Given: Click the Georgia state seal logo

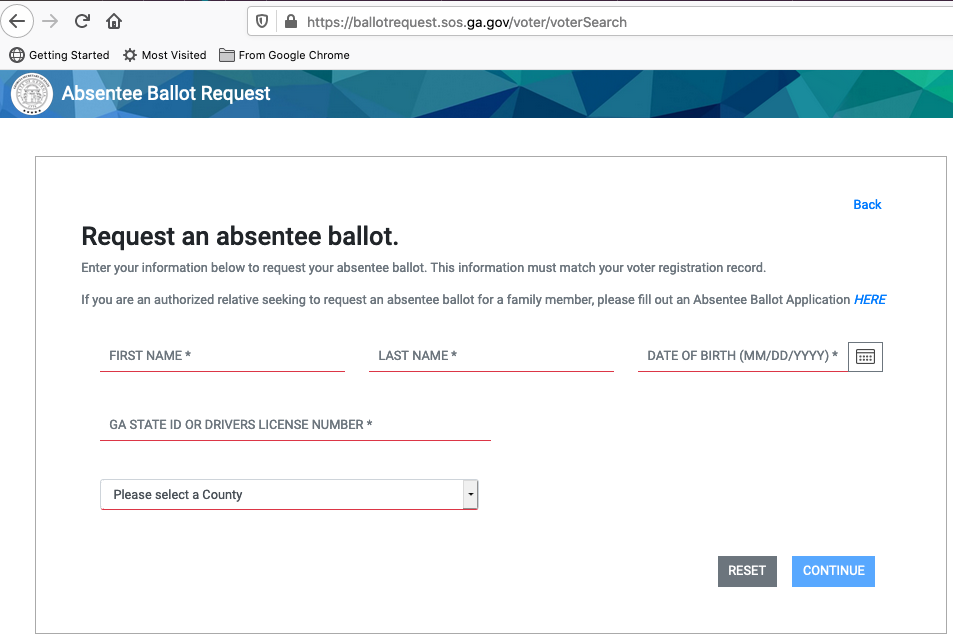Looking at the screenshot, I should pos(32,94).
